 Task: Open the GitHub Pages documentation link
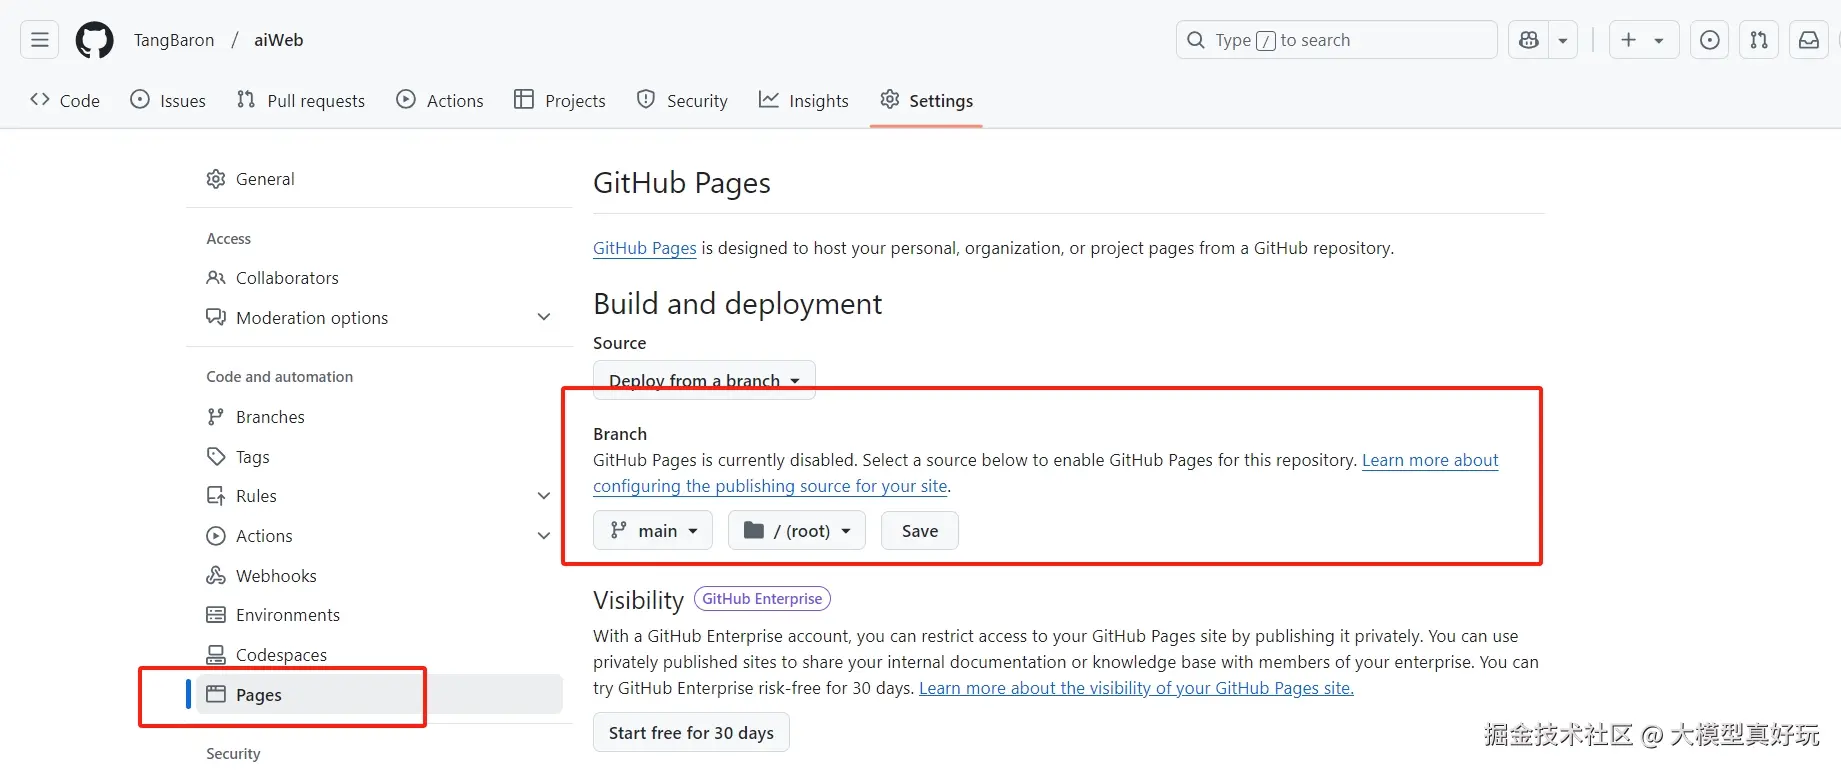645,248
